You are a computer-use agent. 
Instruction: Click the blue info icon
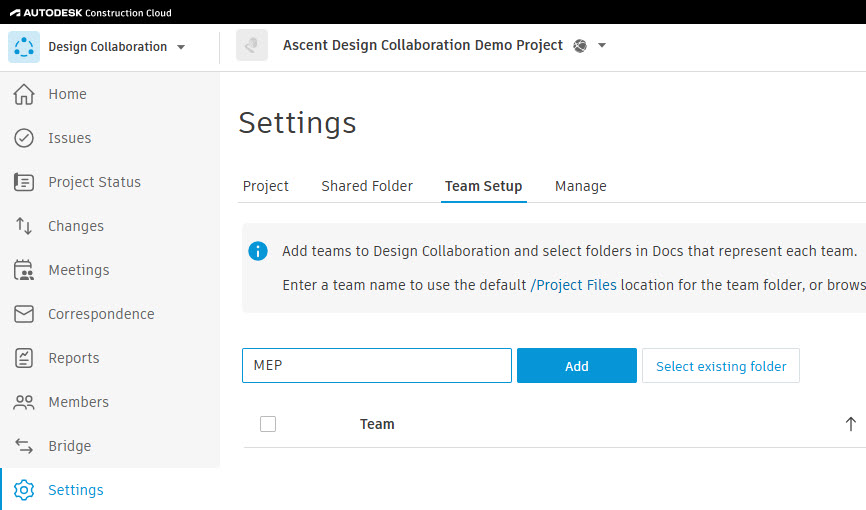258,251
